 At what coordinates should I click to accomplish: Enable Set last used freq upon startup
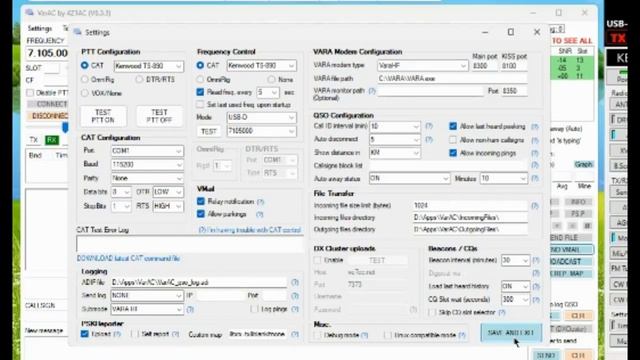pyautogui.click(x=200, y=105)
